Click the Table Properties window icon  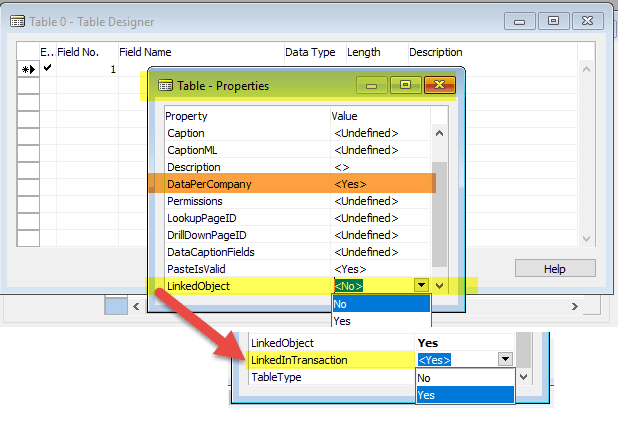[x=165, y=86]
